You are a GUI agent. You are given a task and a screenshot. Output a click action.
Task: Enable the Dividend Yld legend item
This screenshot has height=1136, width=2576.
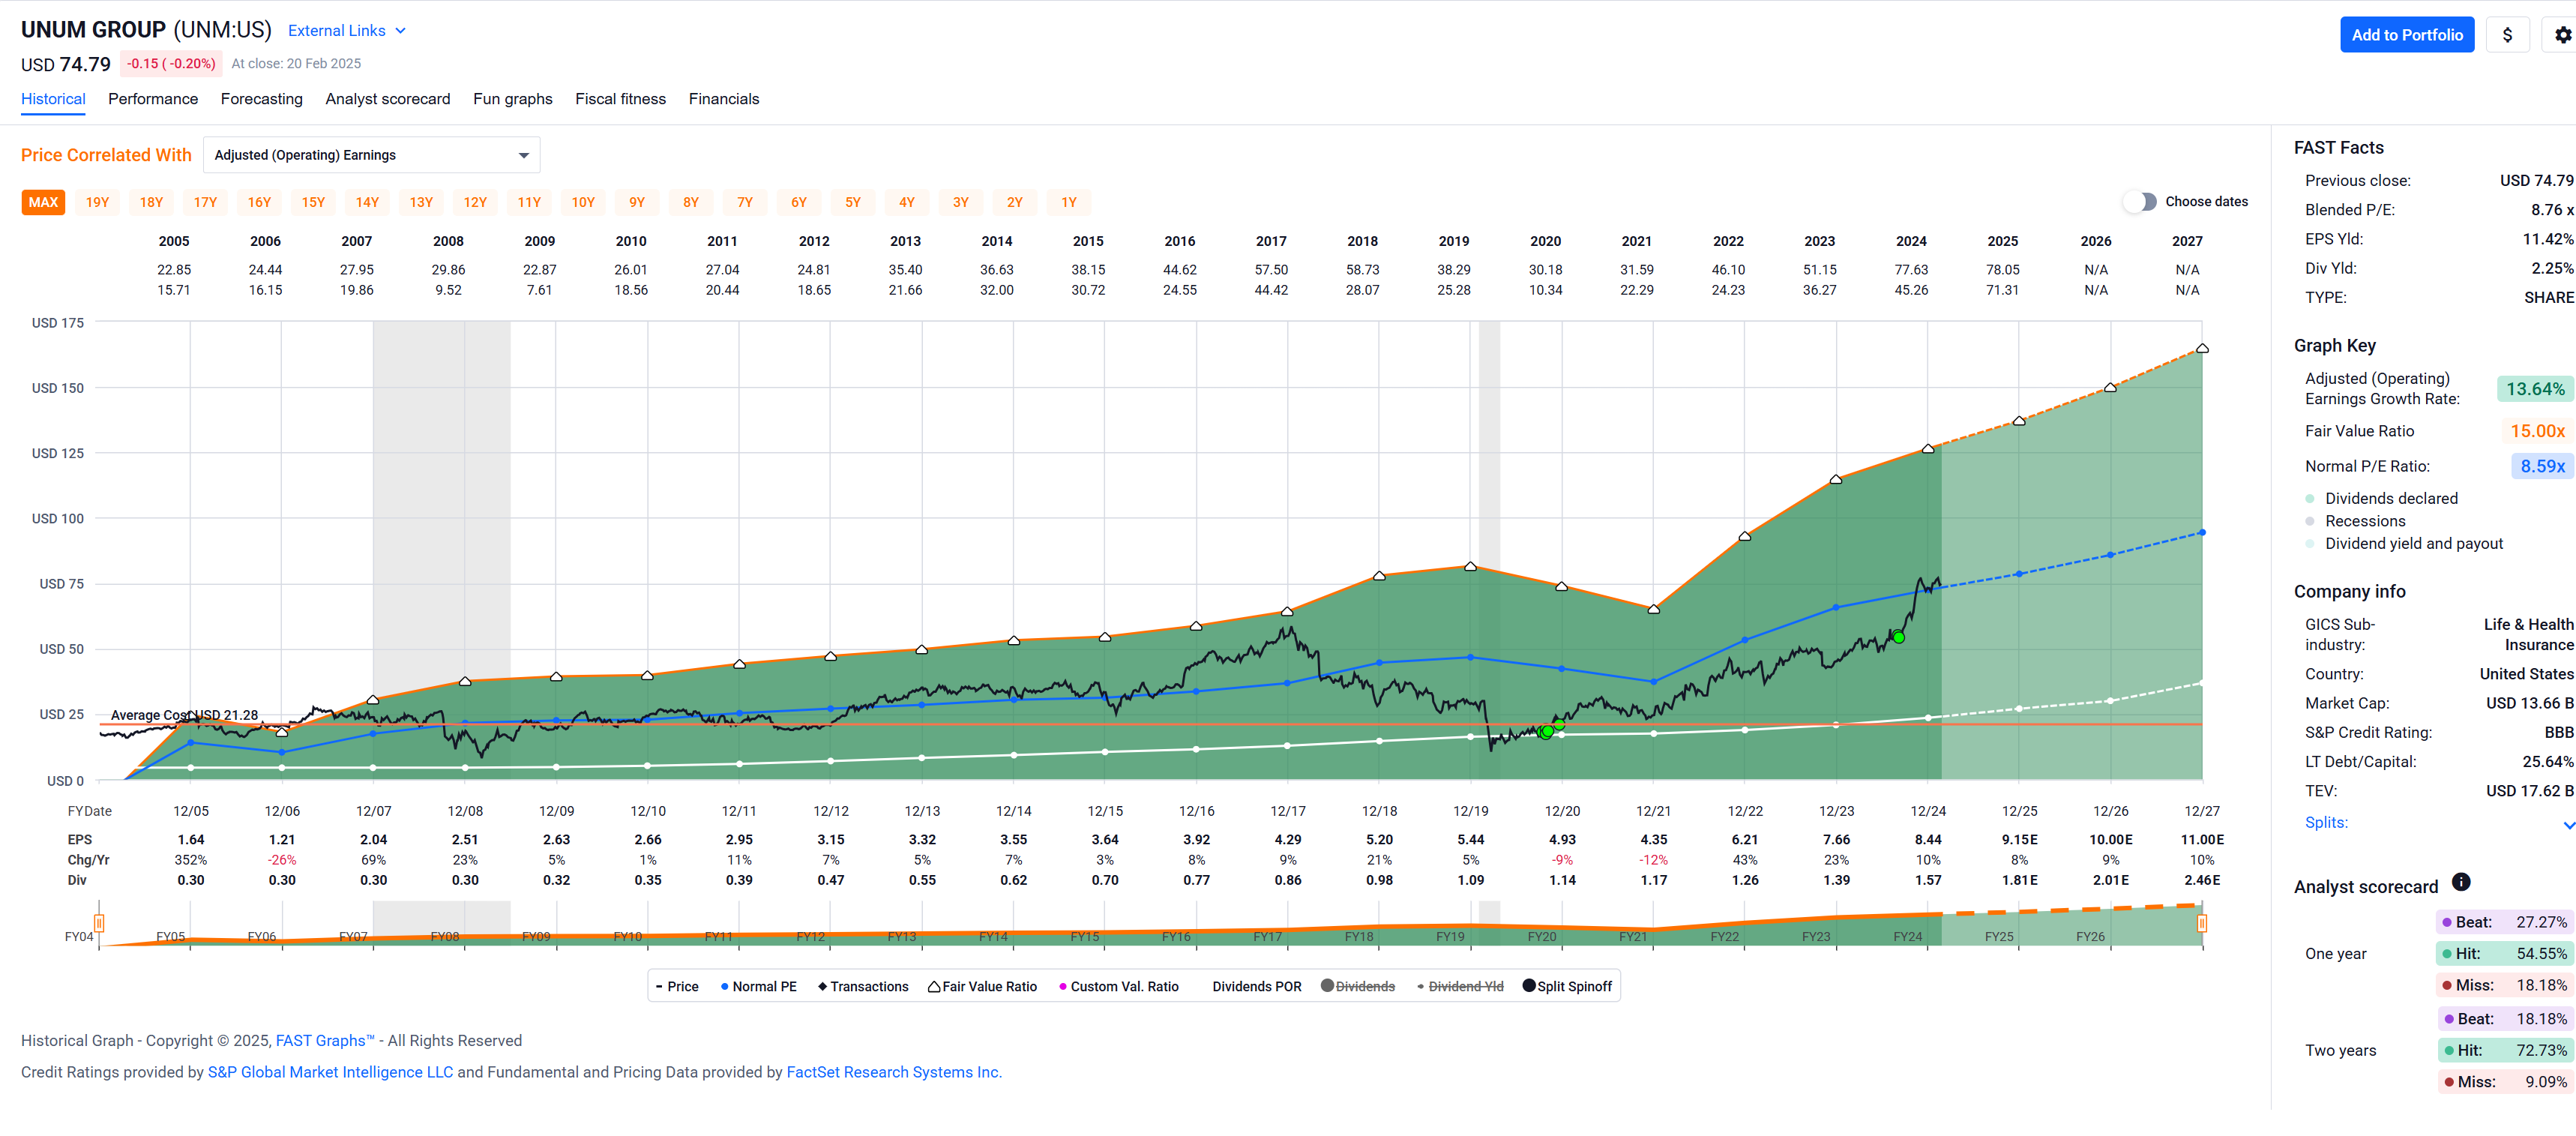tap(1460, 986)
